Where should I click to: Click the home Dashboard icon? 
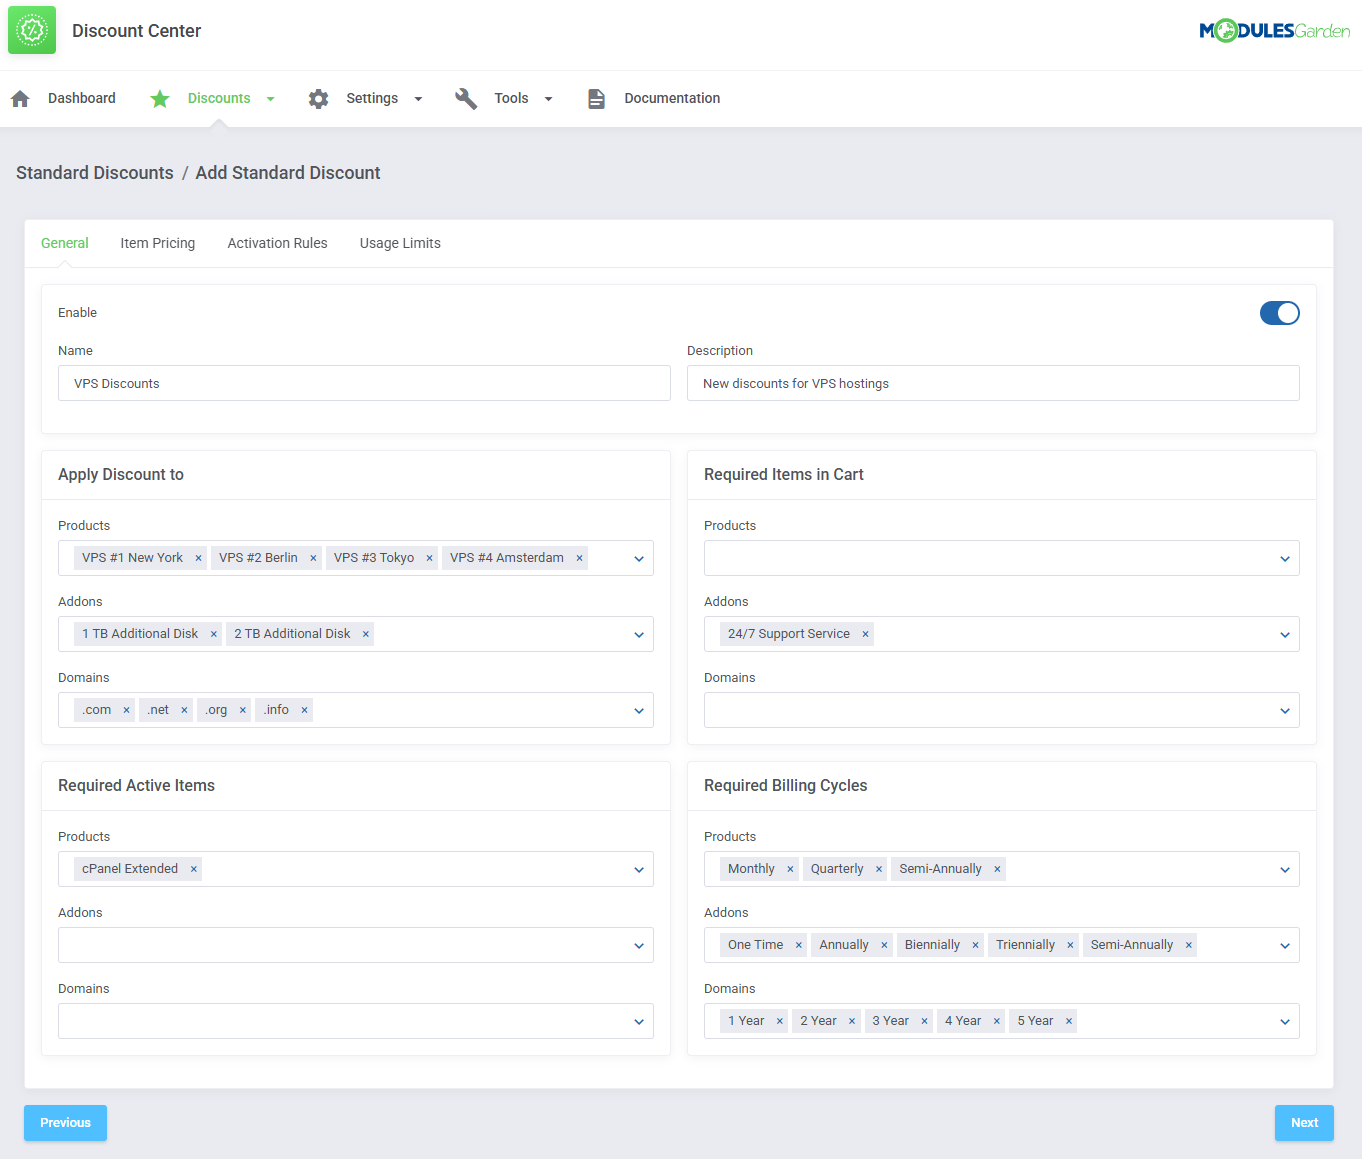point(20,97)
